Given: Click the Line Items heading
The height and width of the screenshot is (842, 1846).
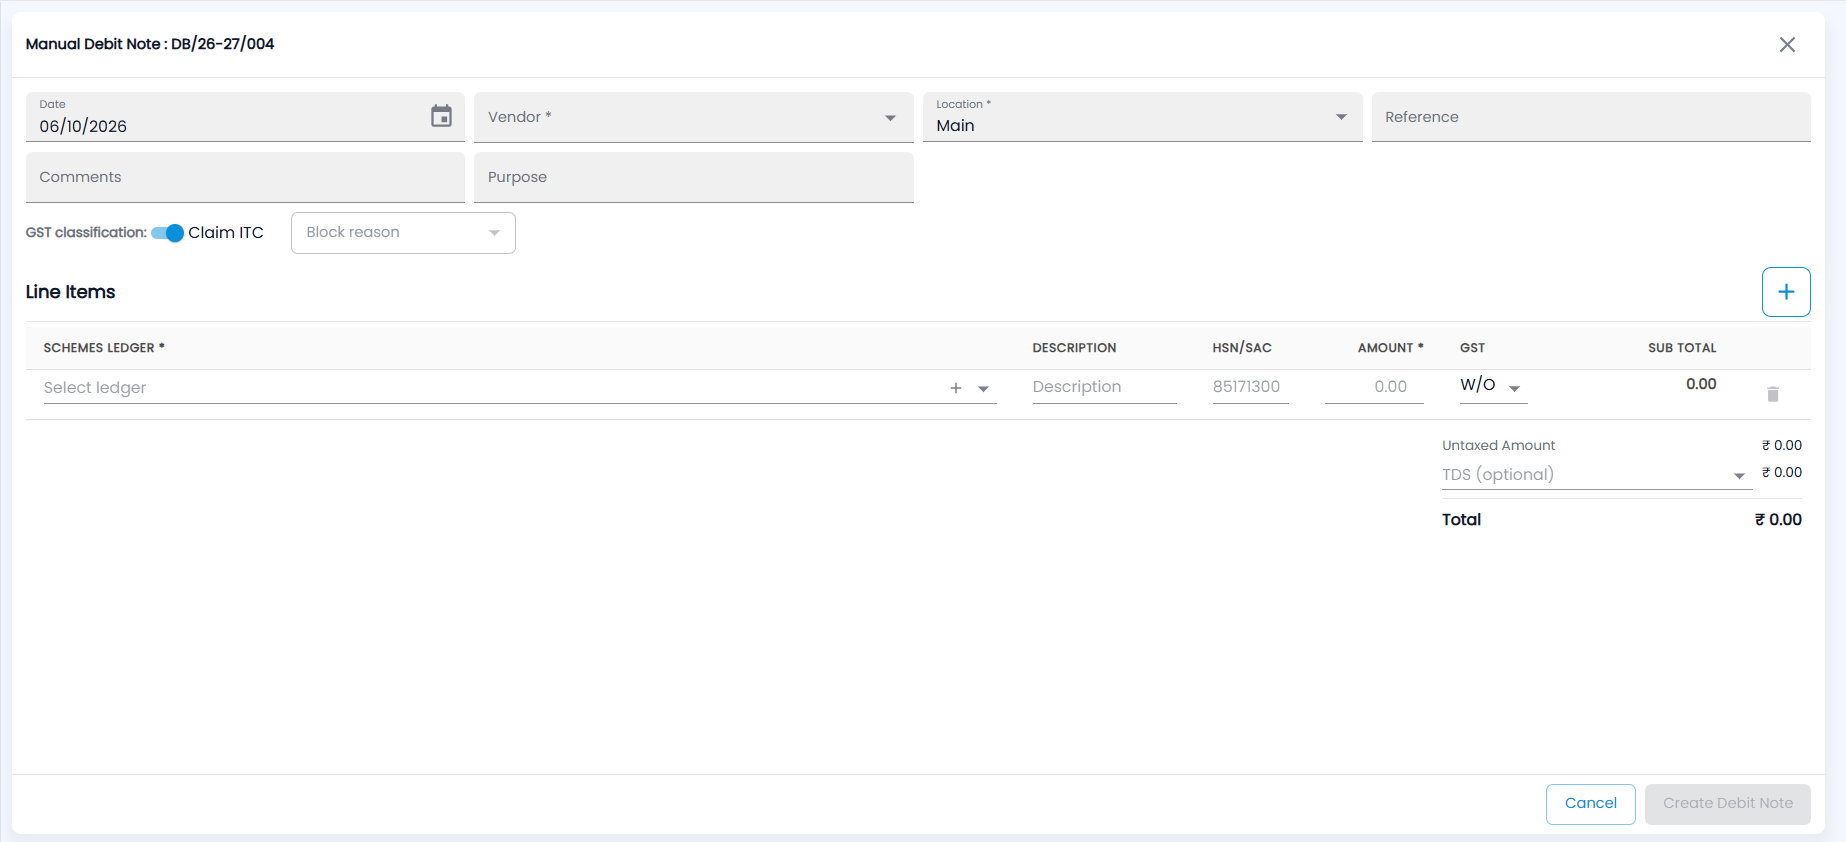Looking at the screenshot, I should pyautogui.click(x=70, y=292).
